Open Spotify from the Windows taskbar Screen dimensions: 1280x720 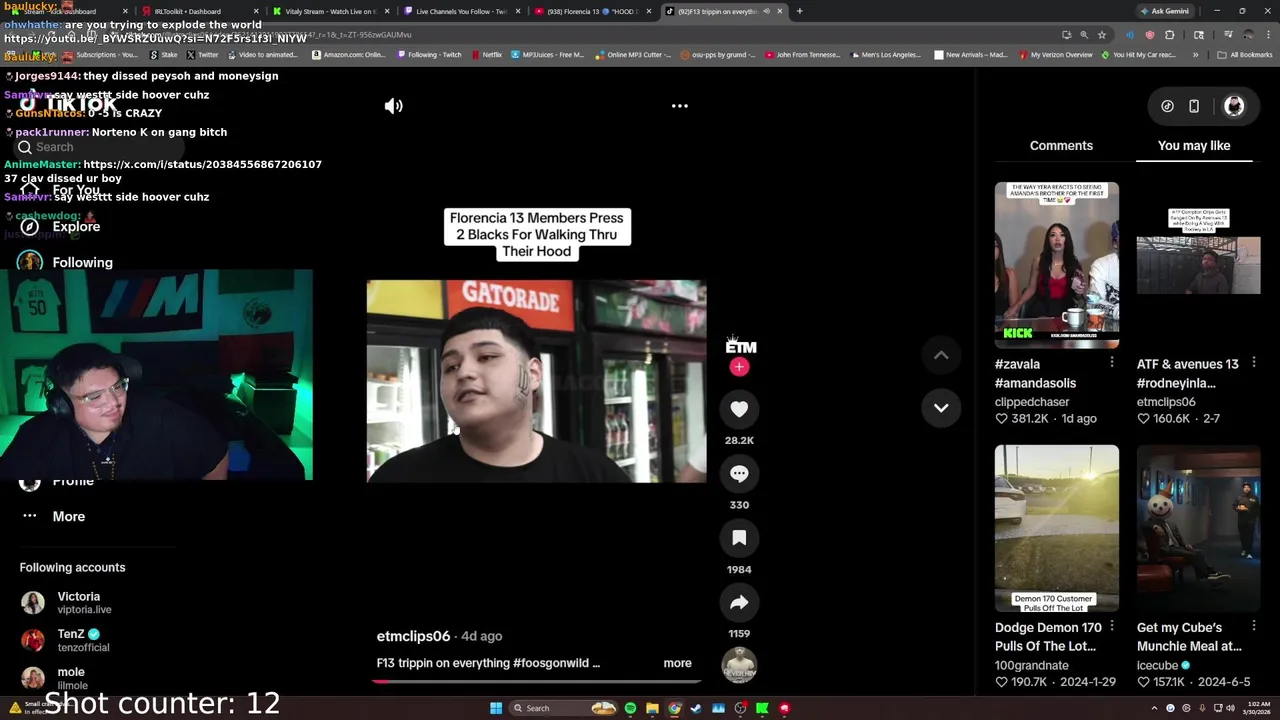tap(630, 708)
